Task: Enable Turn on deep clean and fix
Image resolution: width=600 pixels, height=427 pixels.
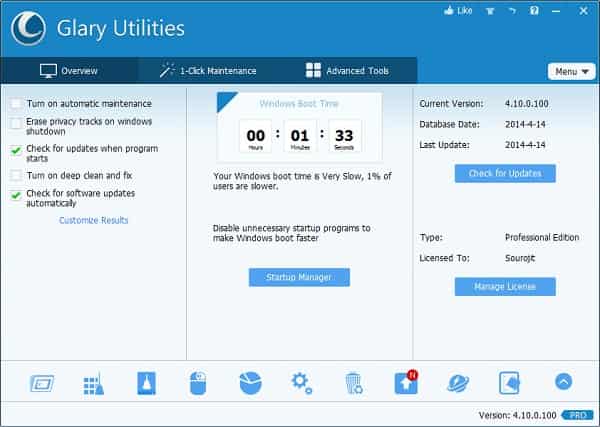Action: 16,176
